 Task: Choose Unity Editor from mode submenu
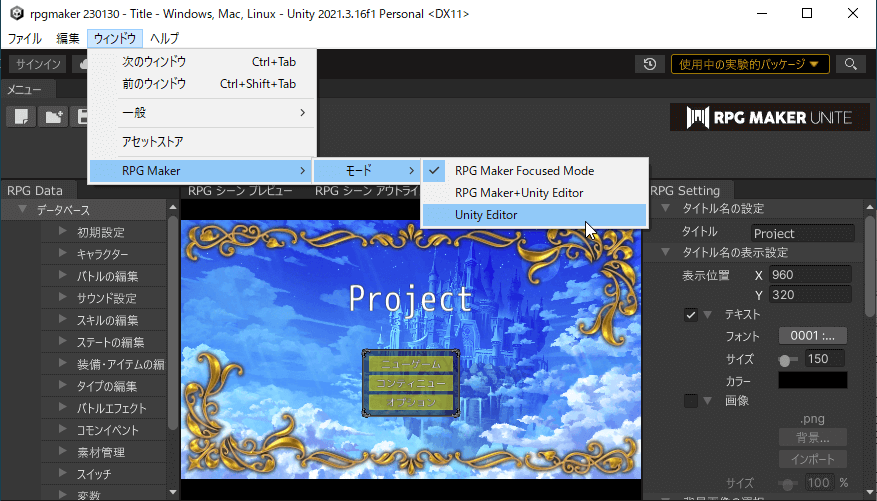click(486, 215)
